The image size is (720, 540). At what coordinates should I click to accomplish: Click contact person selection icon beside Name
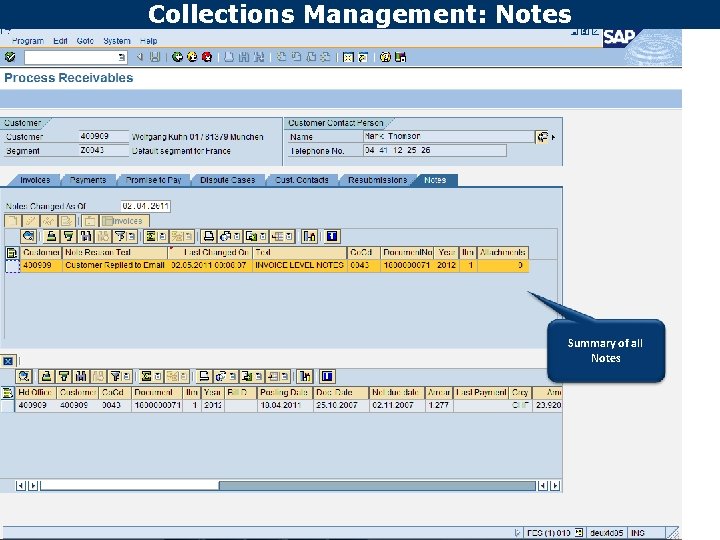coord(542,137)
